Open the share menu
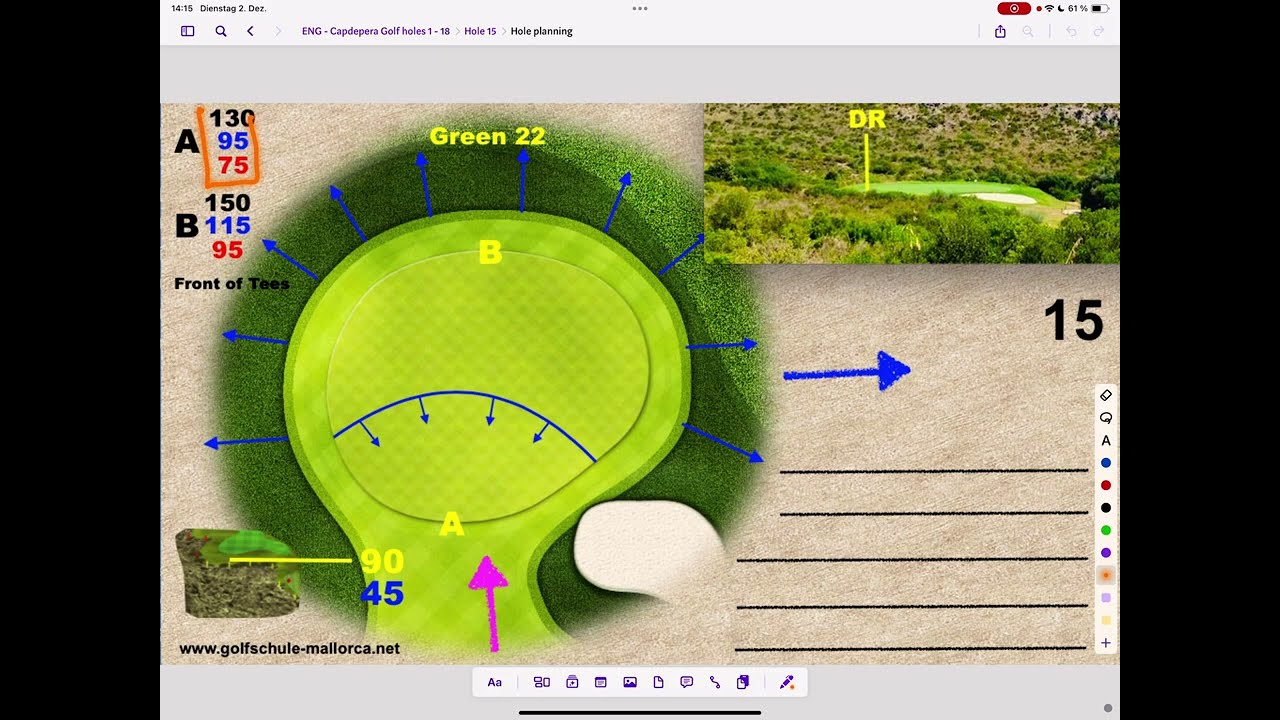Screen dimensions: 1280x720 point(1000,31)
